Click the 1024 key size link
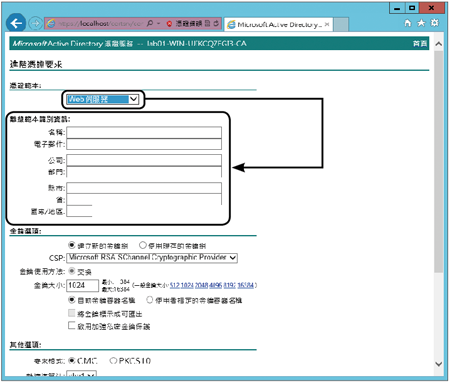450x383 pixels. click(x=187, y=285)
